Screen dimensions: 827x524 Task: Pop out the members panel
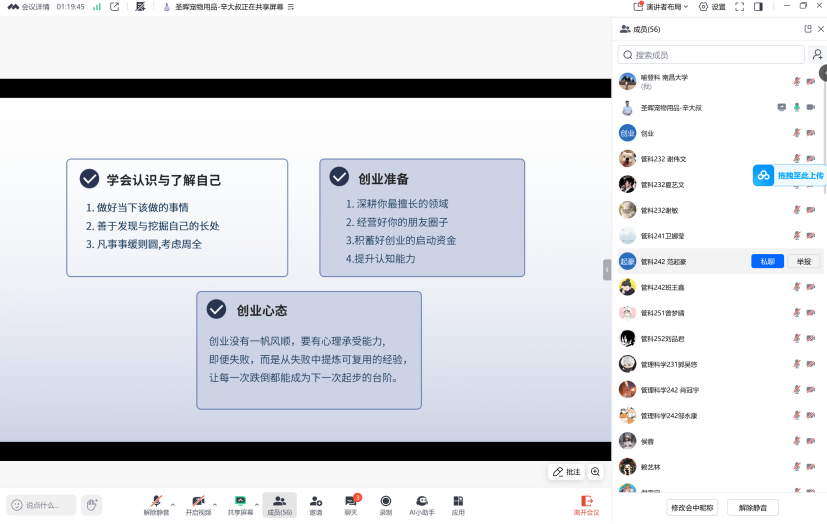[808, 29]
